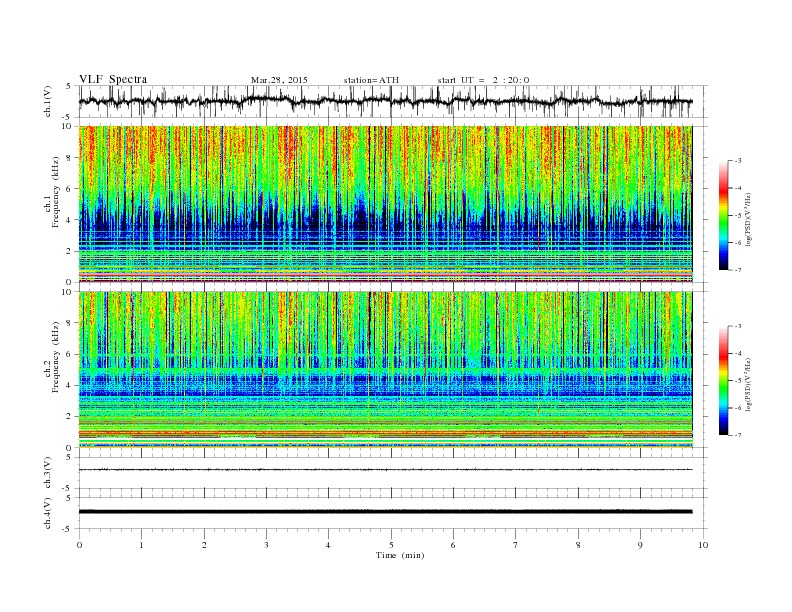792x612 pixels.
Task: Click the ch.3 voltage trace panel
Action: click(x=393, y=473)
